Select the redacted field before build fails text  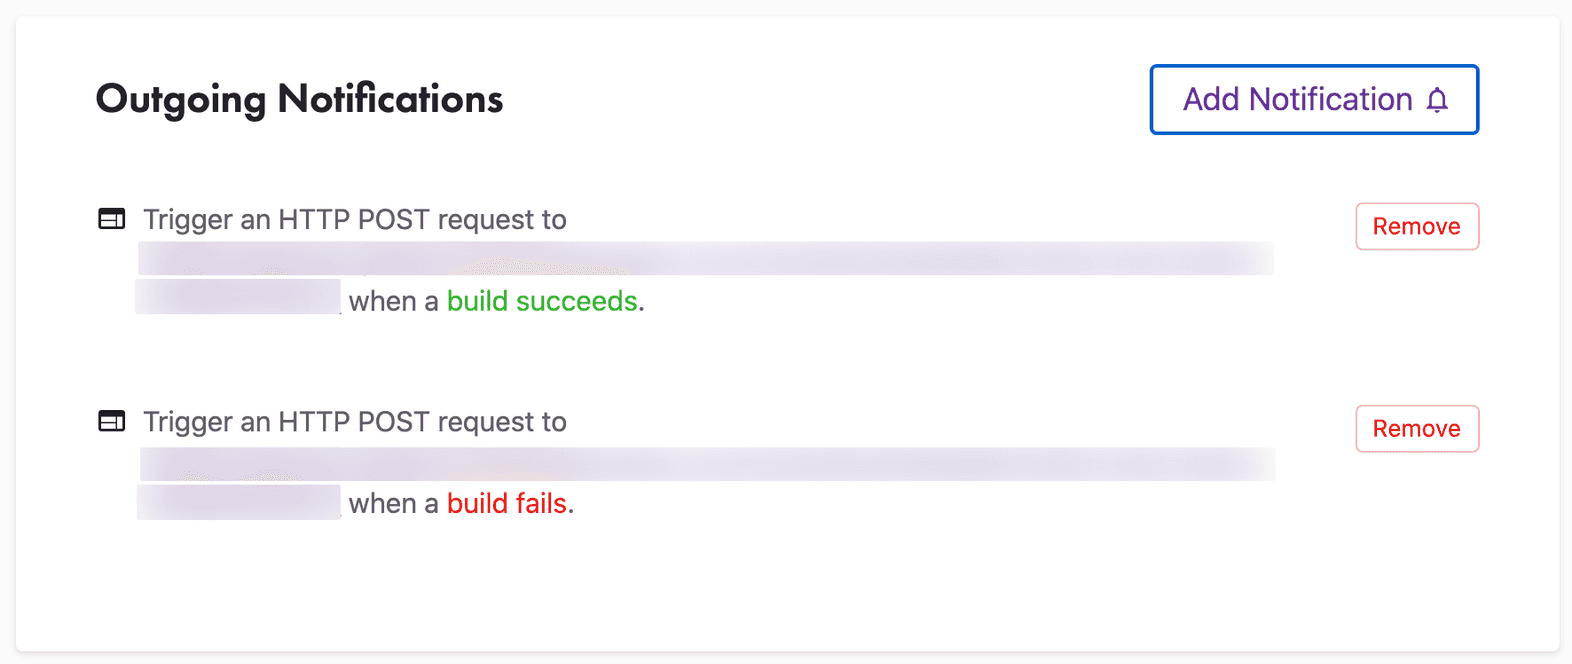238,501
